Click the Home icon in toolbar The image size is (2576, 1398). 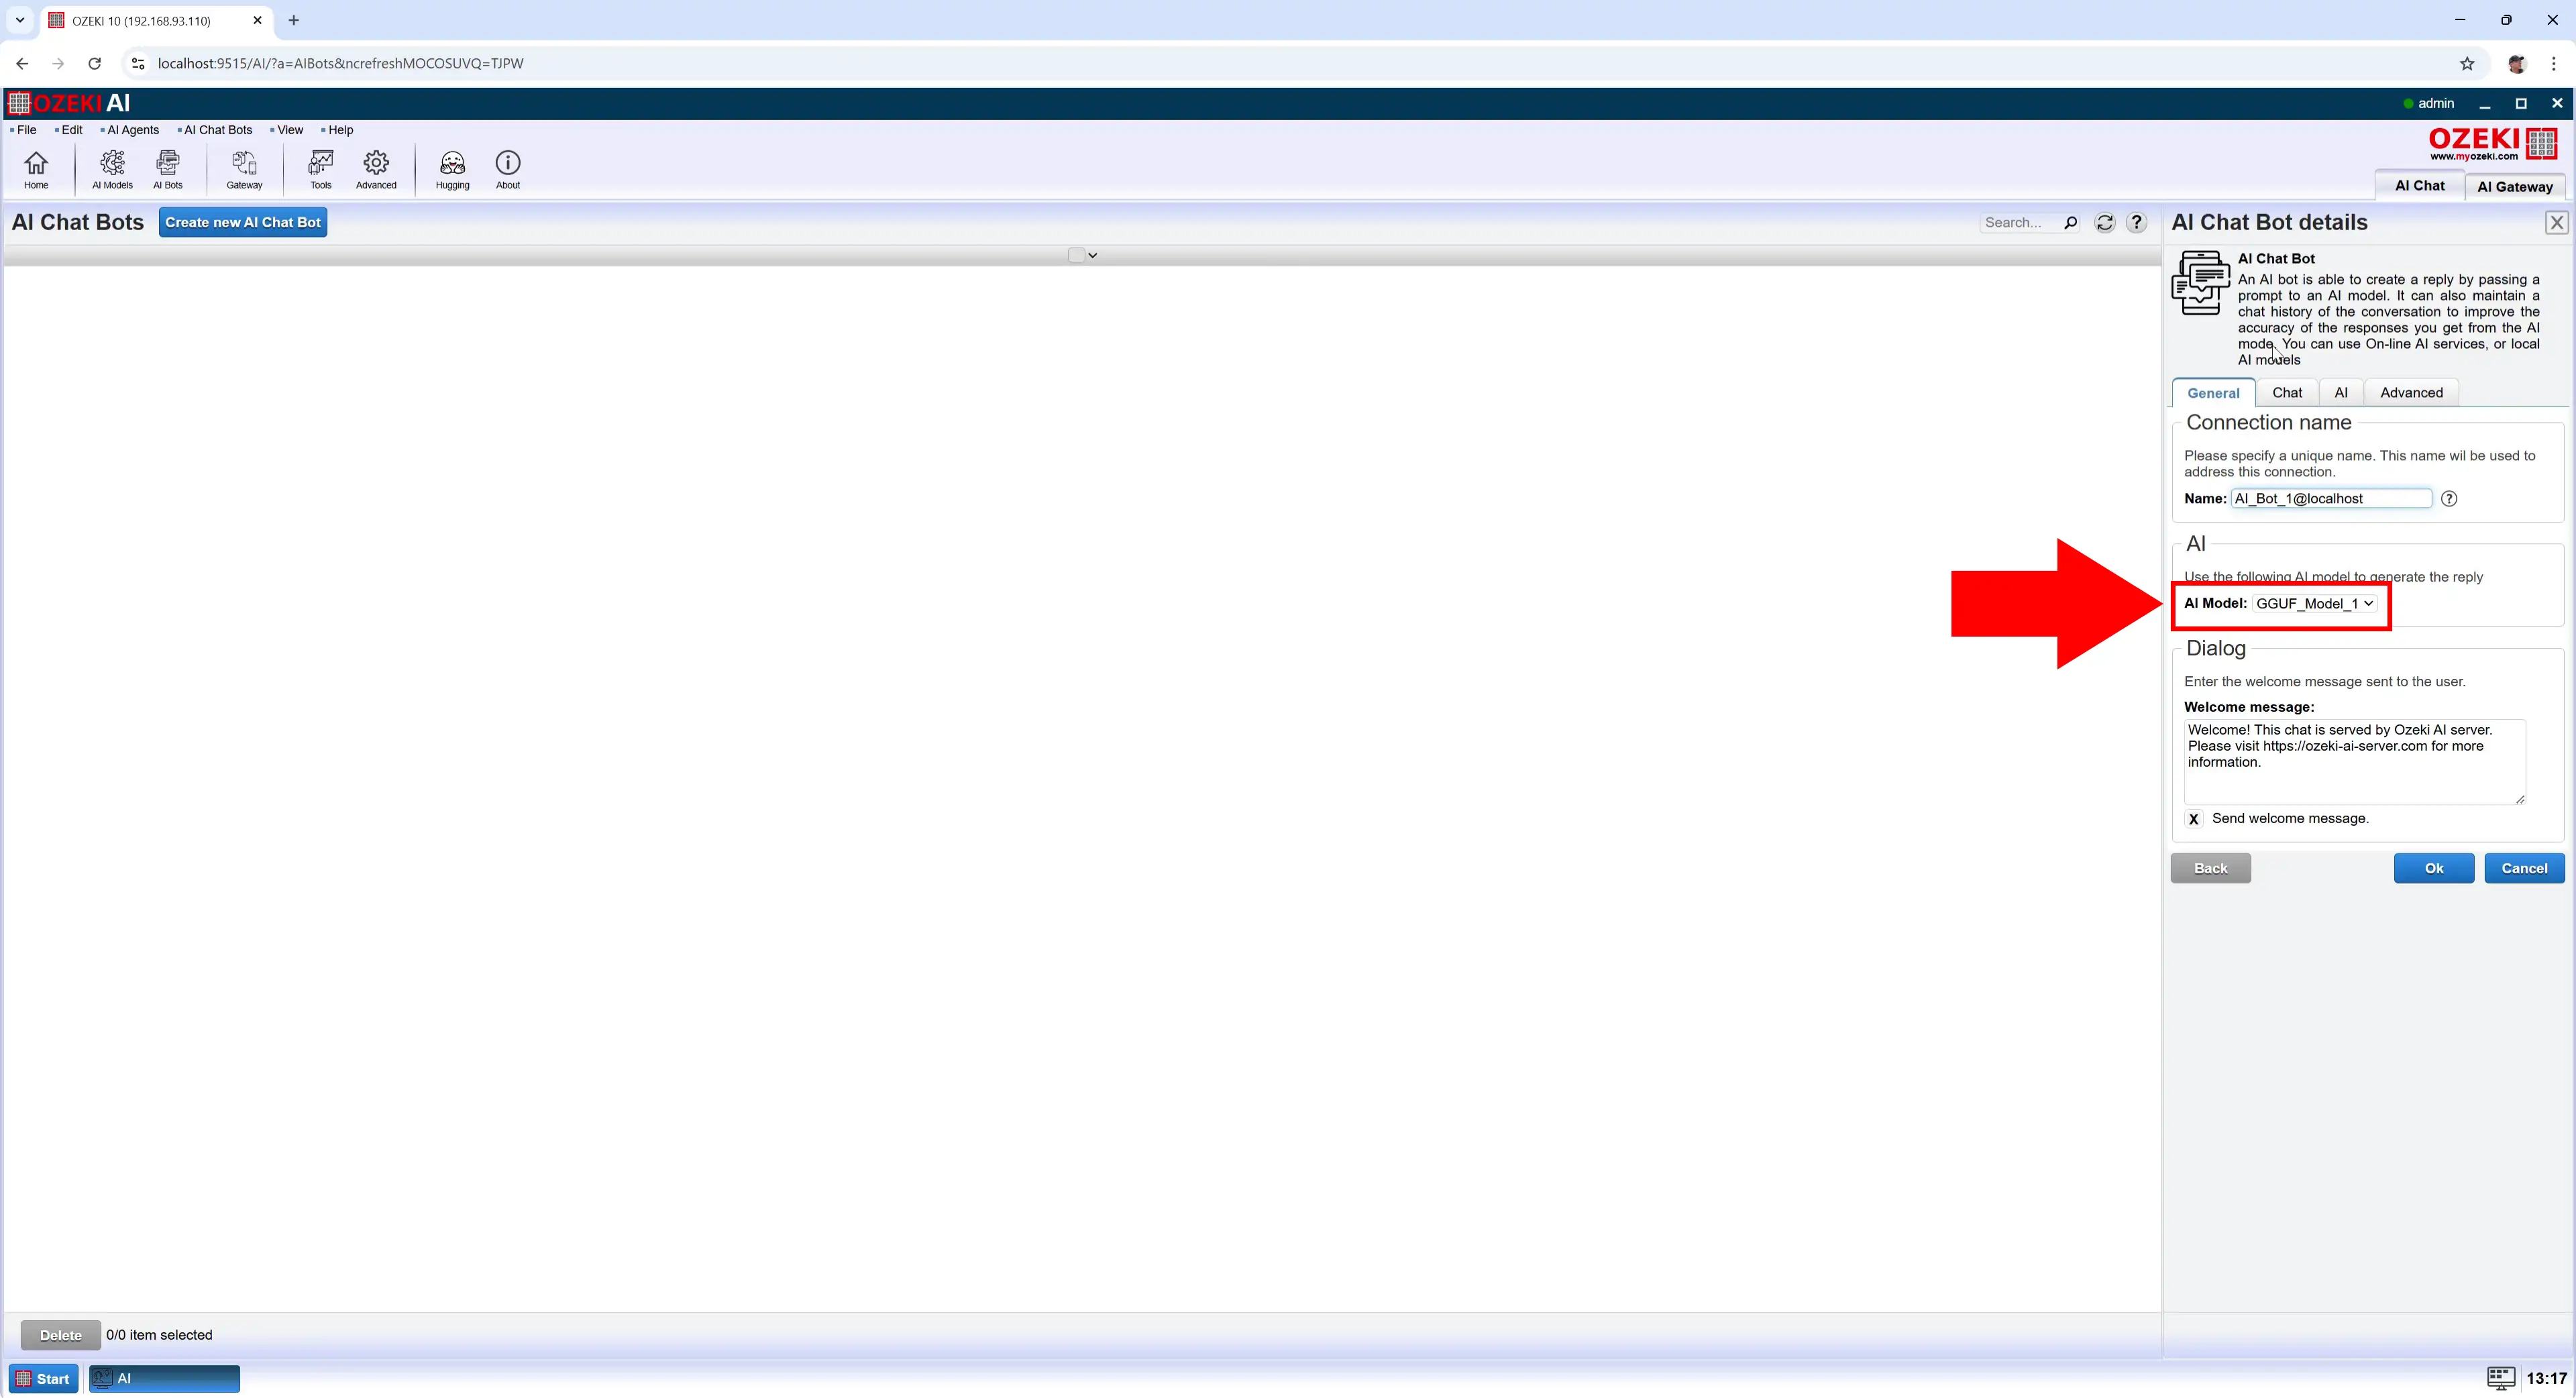(x=36, y=167)
